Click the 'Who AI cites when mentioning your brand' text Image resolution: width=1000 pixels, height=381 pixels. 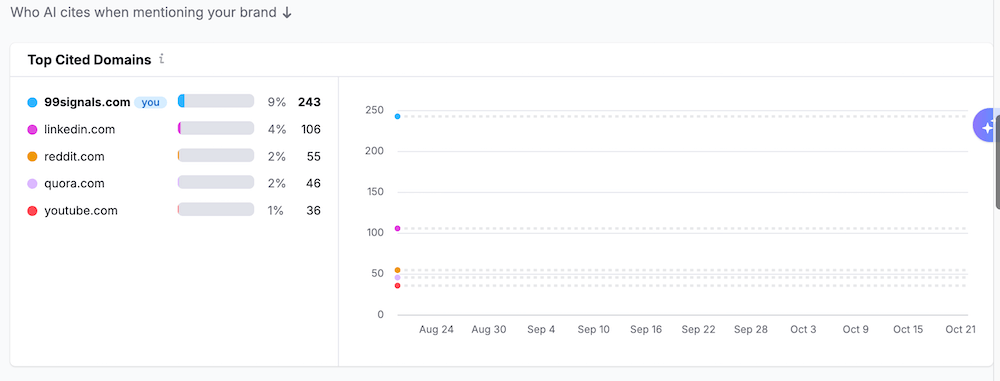[144, 13]
